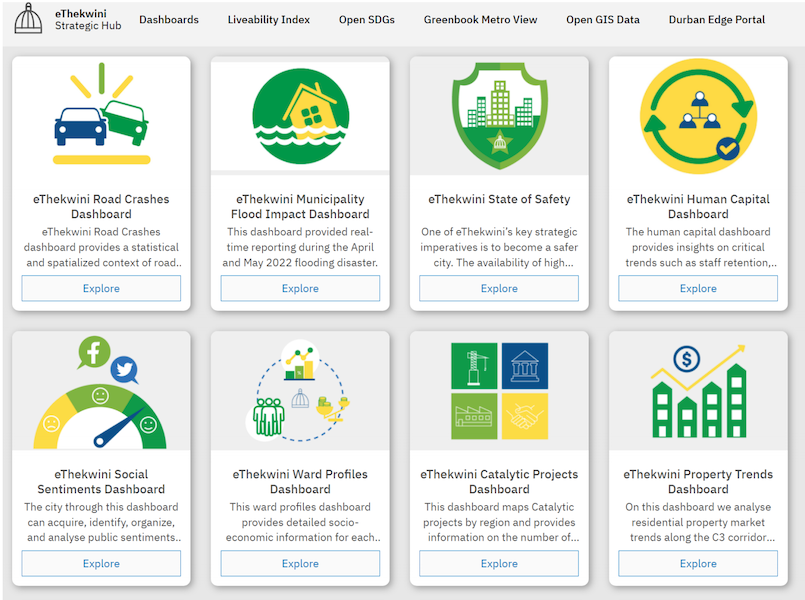Click the yellow handshake tile
Image resolution: width=805 pixels, height=600 pixels.
(525, 416)
